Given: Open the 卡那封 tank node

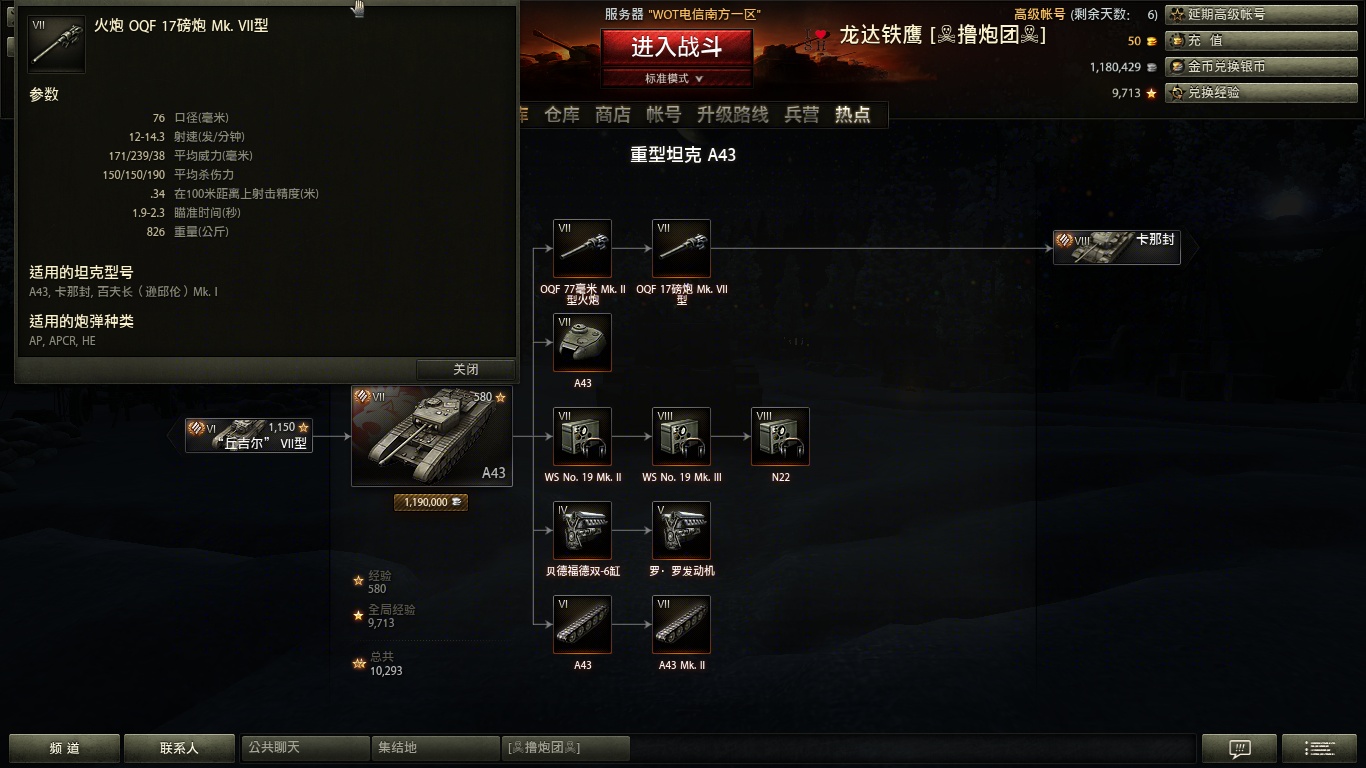Looking at the screenshot, I should (x=1117, y=247).
